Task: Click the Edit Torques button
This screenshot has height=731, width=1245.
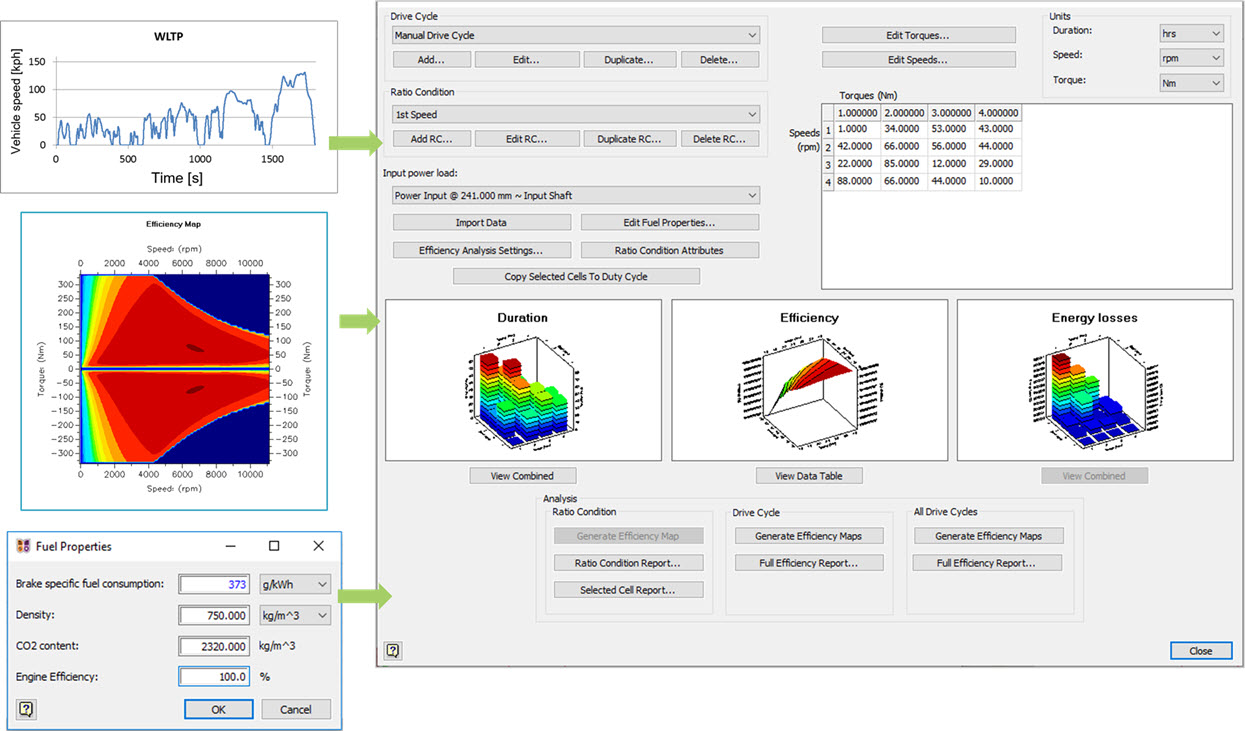Action: tap(917, 35)
